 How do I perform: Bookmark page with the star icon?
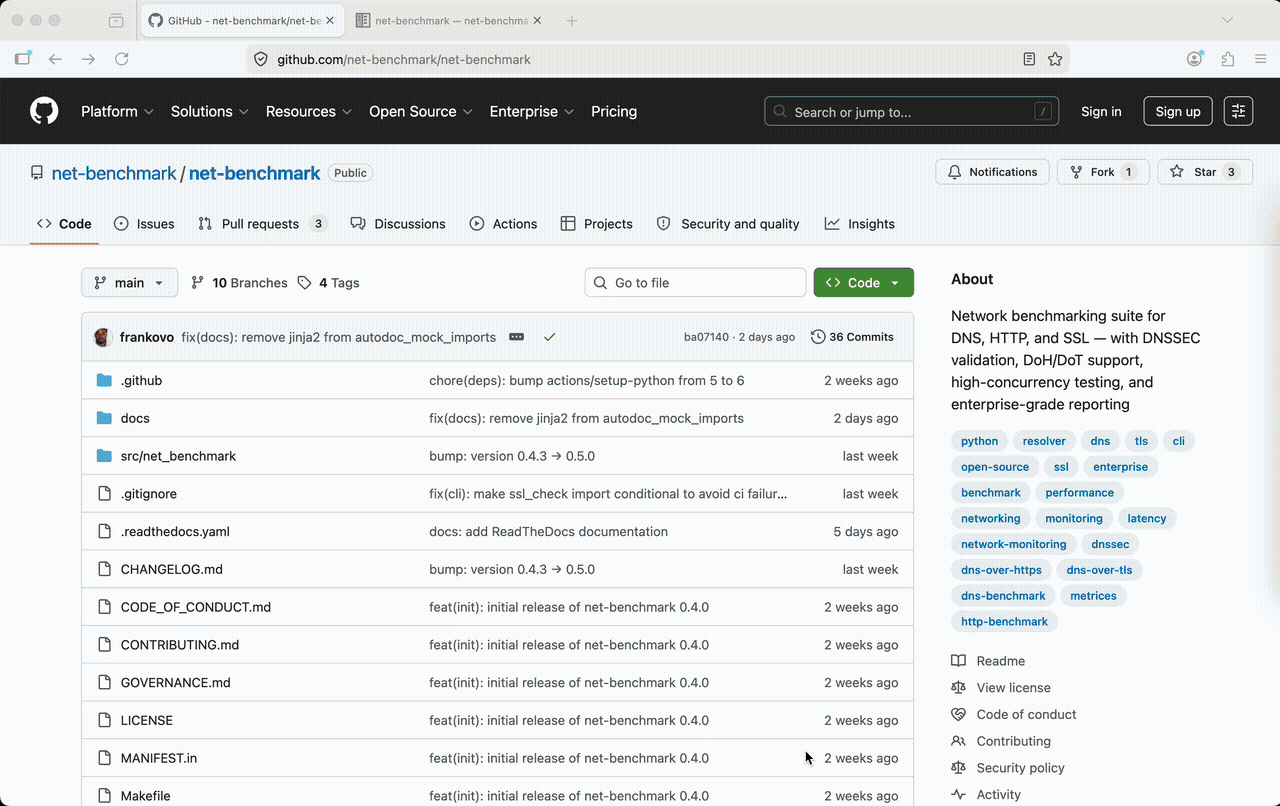[1055, 59]
